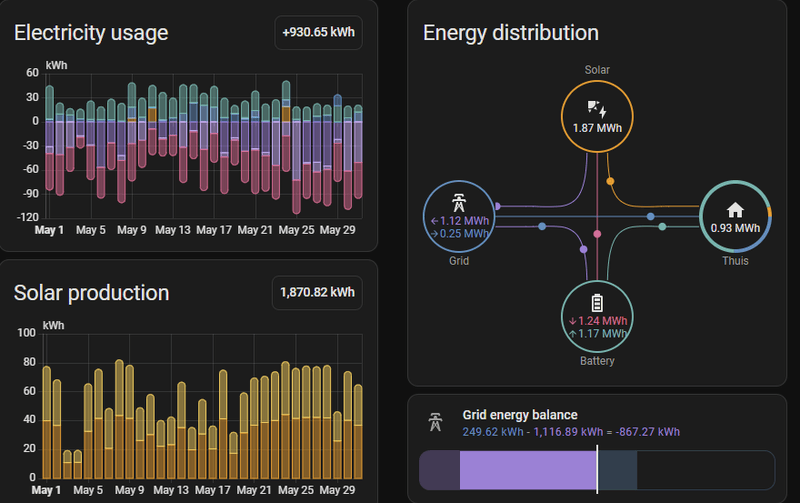Select the 1.17 MWh battery discharge value

[x=603, y=334]
